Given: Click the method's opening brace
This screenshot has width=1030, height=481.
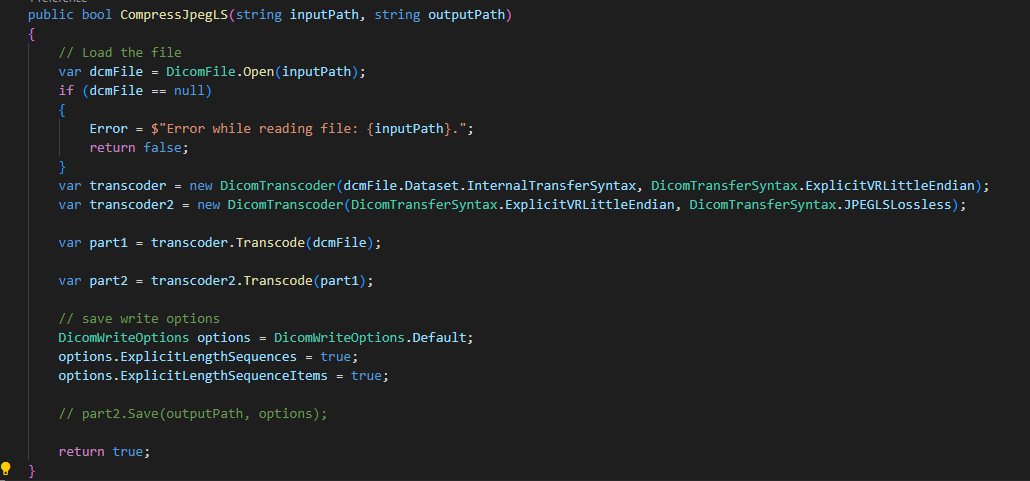Looking at the screenshot, I should (32, 34).
